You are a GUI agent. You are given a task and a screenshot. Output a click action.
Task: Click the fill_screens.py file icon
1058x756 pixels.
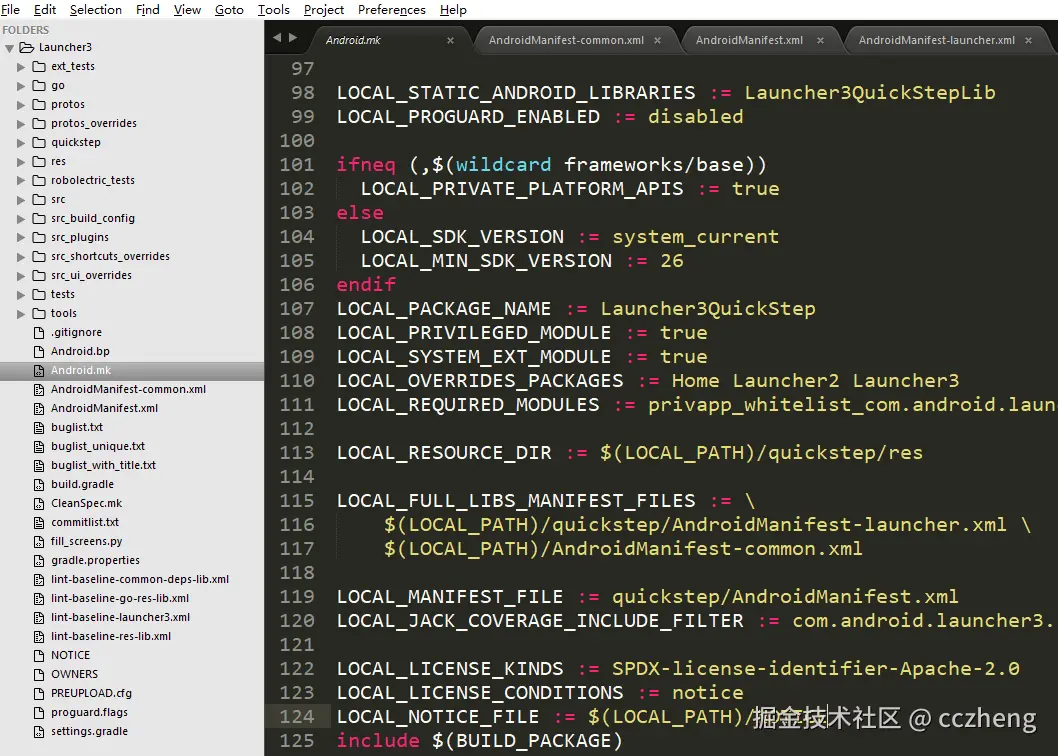(x=39, y=541)
